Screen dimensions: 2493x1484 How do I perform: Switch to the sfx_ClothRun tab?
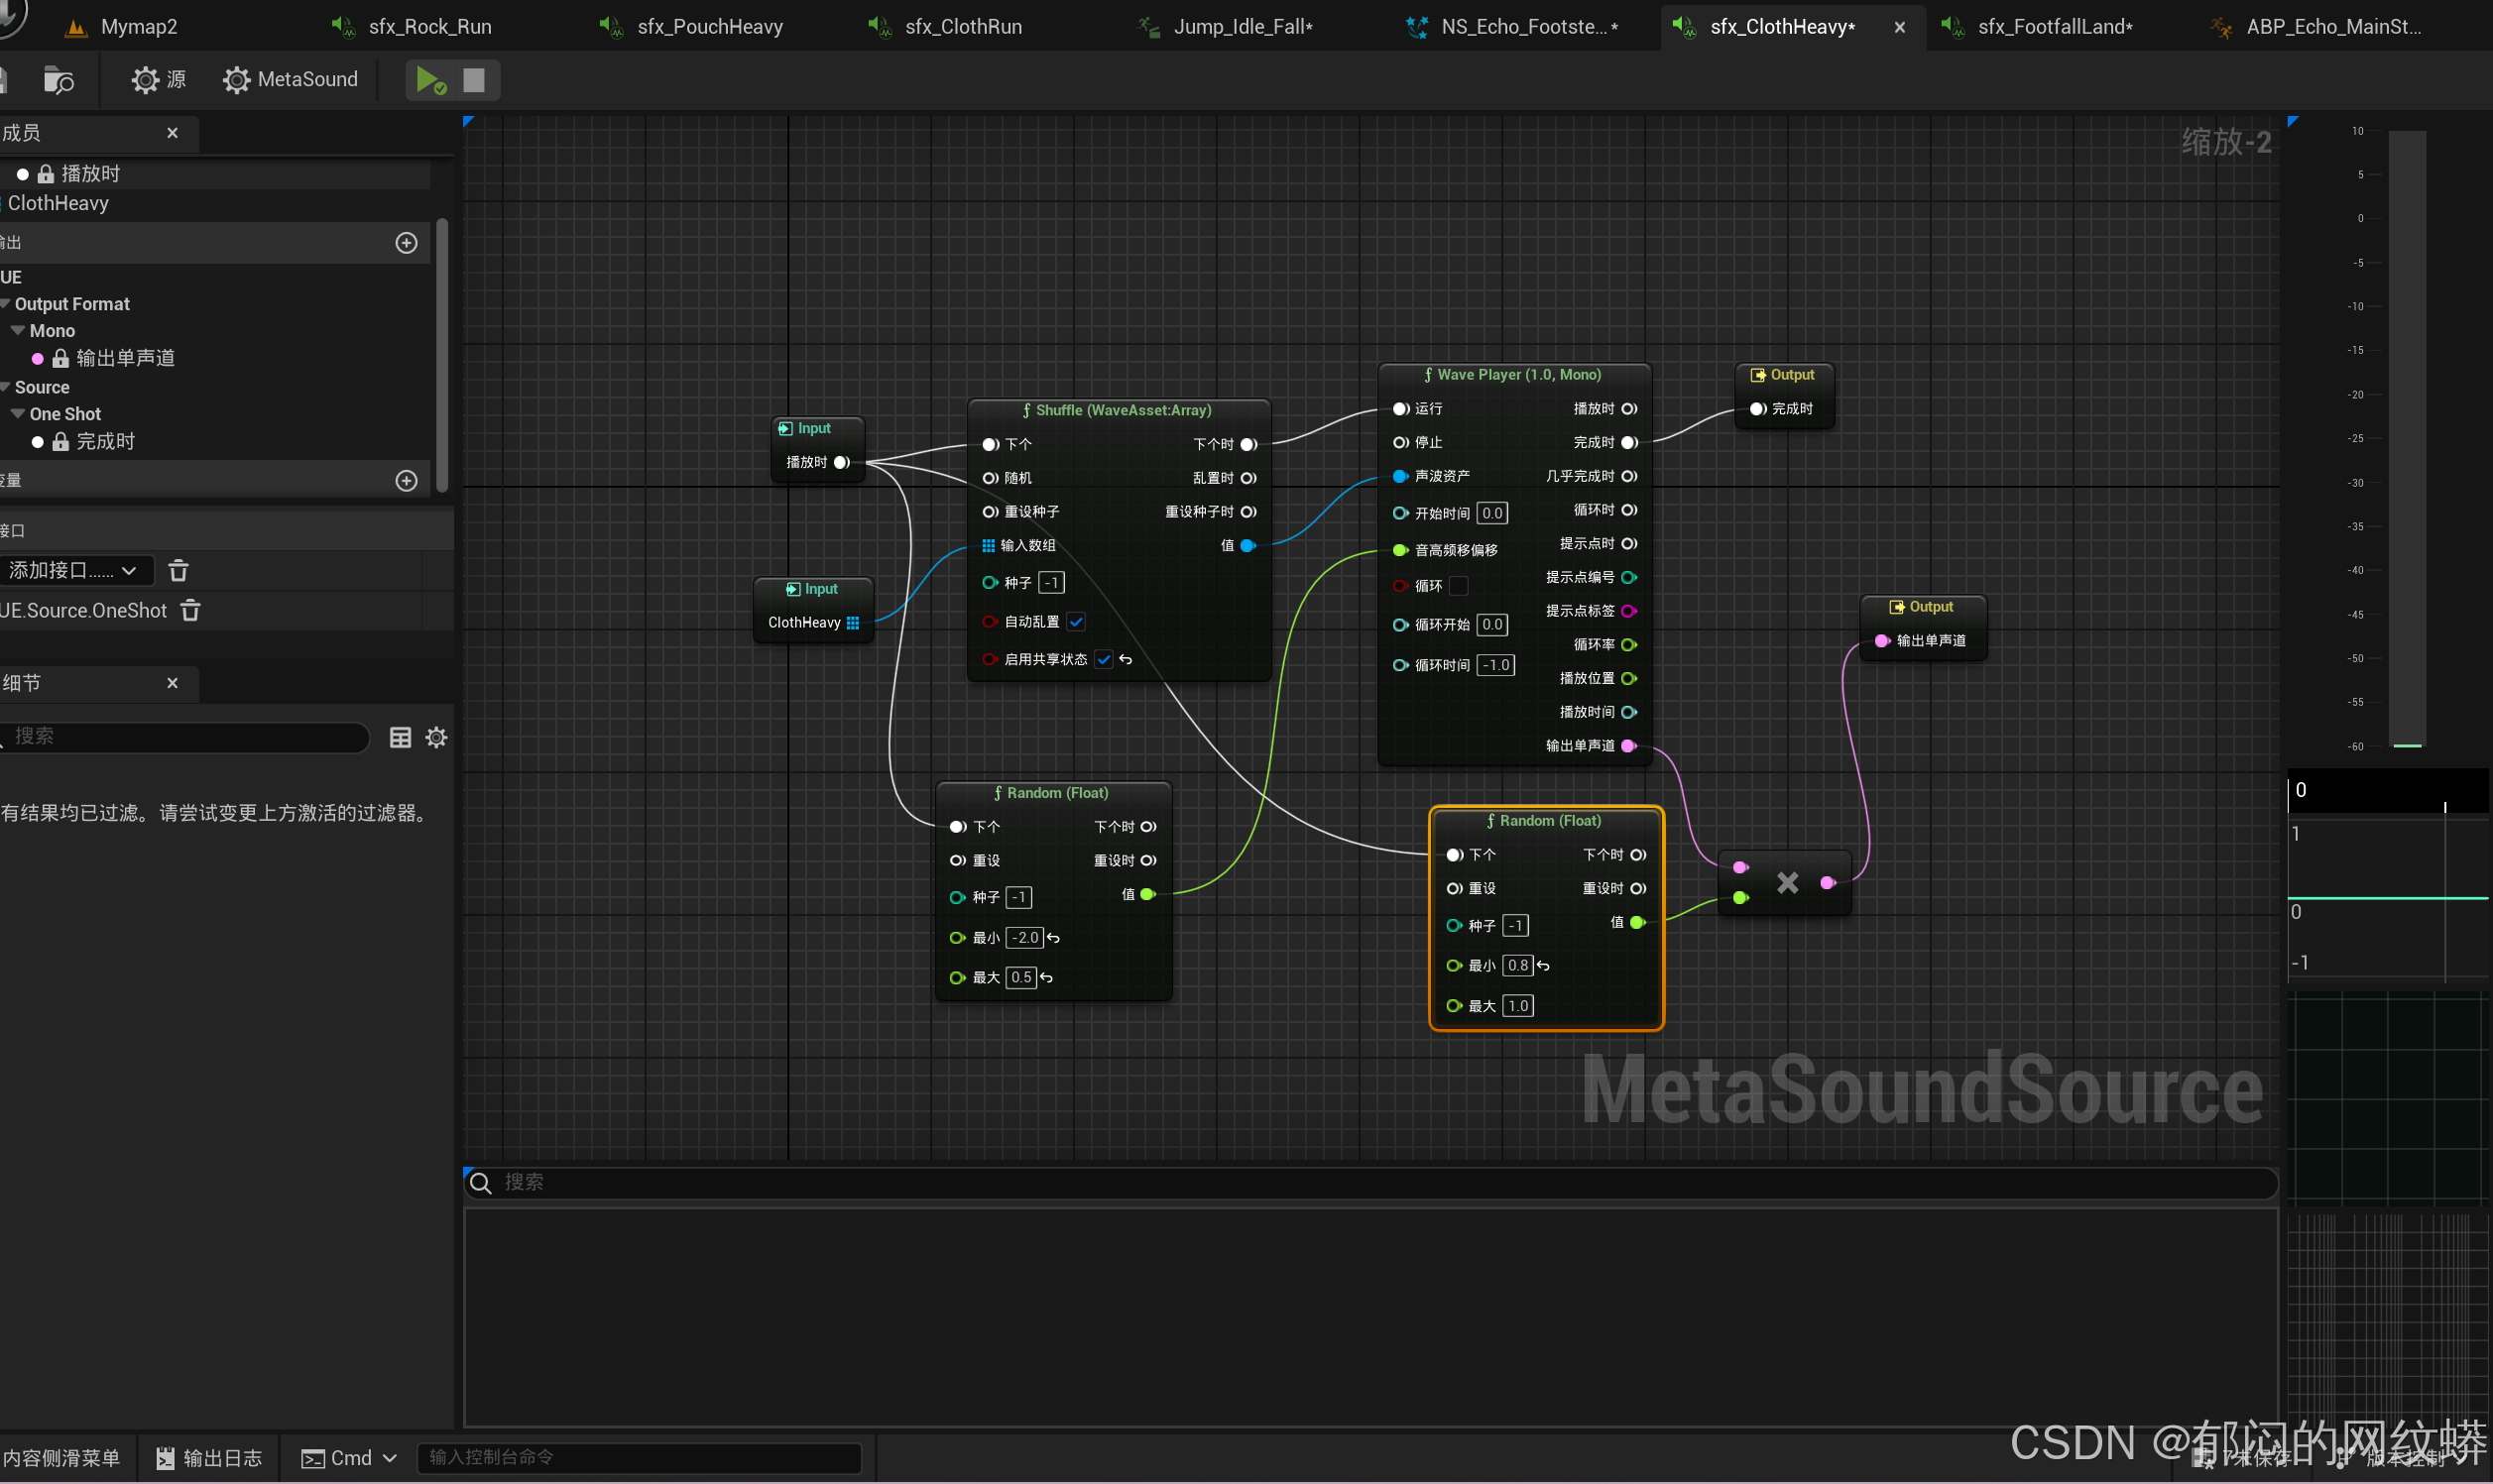[x=962, y=27]
